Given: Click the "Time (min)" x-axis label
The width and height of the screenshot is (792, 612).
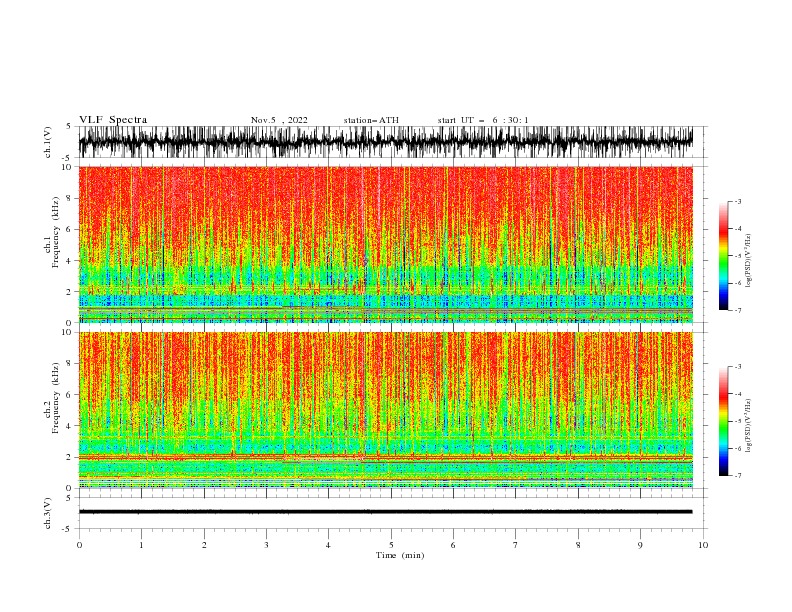Looking at the screenshot, I should click(400, 555).
